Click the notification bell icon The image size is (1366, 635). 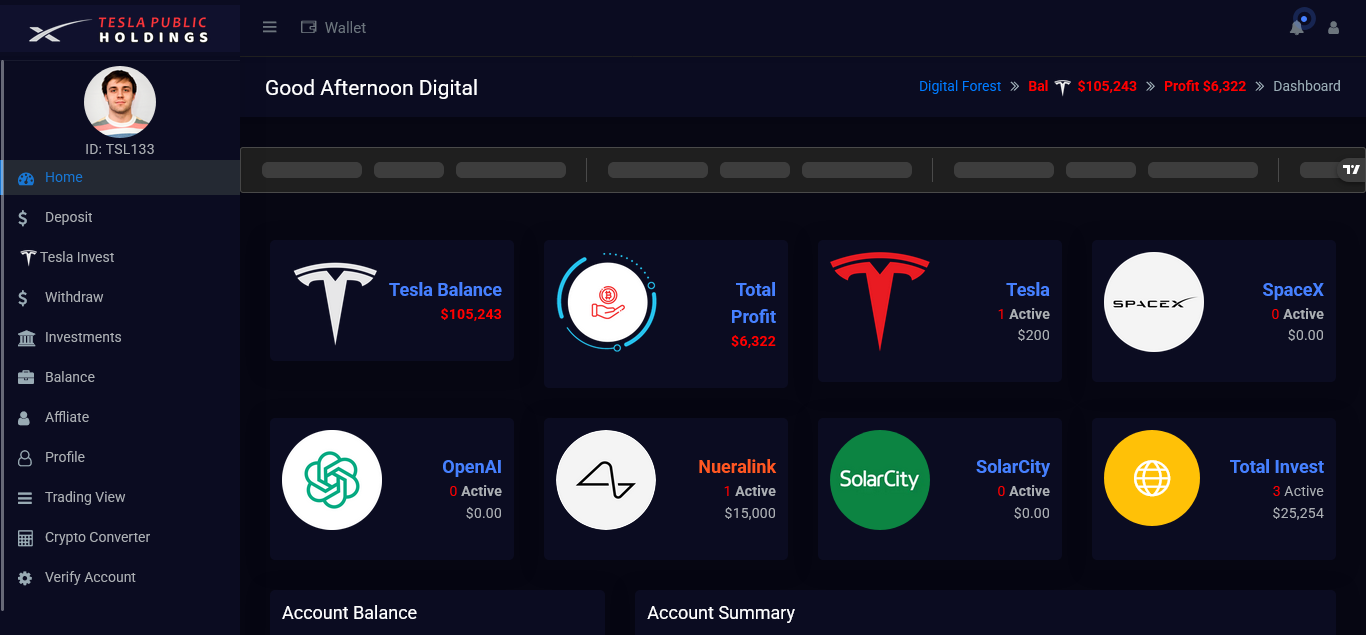1297,28
